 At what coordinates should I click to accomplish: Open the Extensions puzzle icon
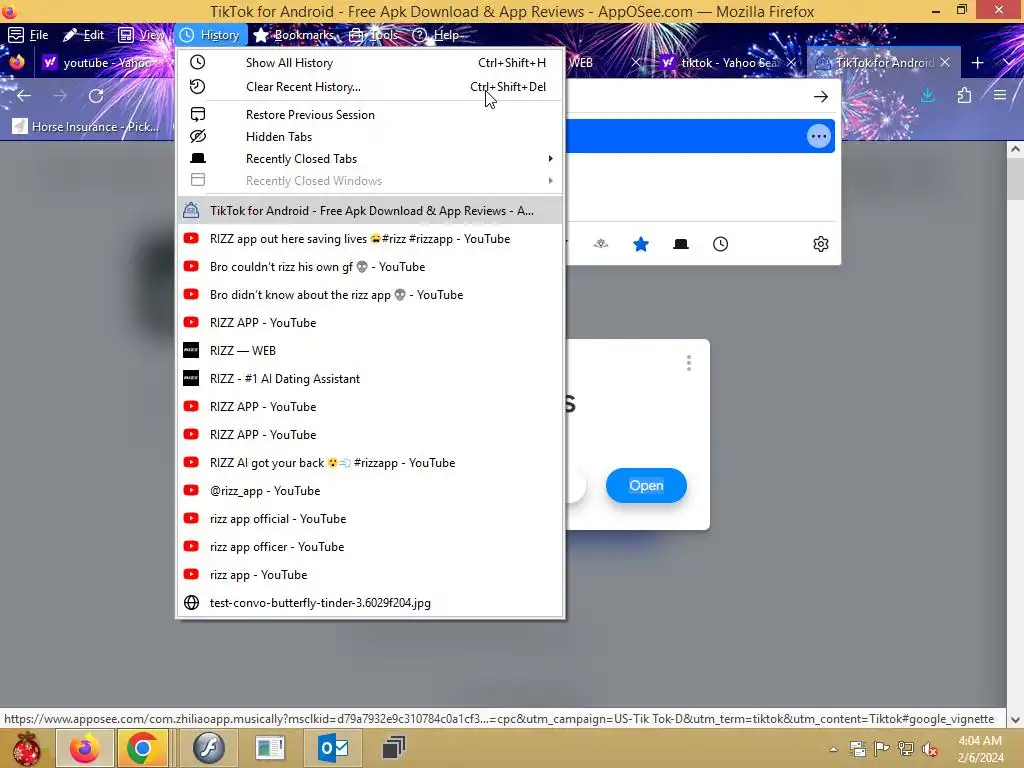[x=964, y=96]
